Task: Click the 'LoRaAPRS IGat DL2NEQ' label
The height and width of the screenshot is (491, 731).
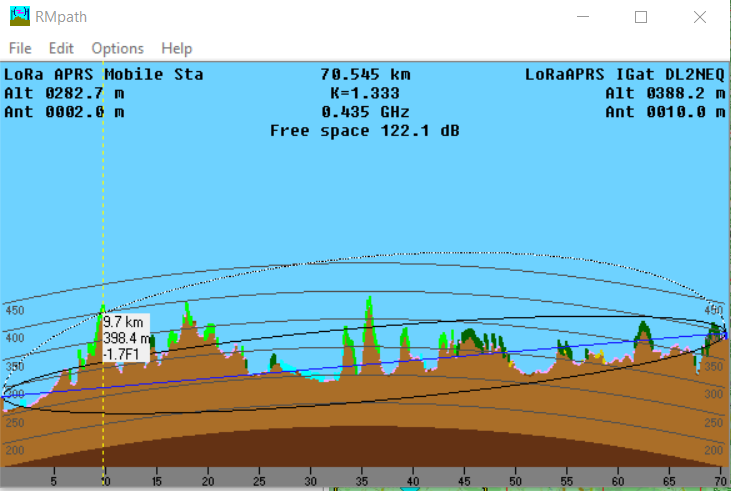Action: pos(625,75)
